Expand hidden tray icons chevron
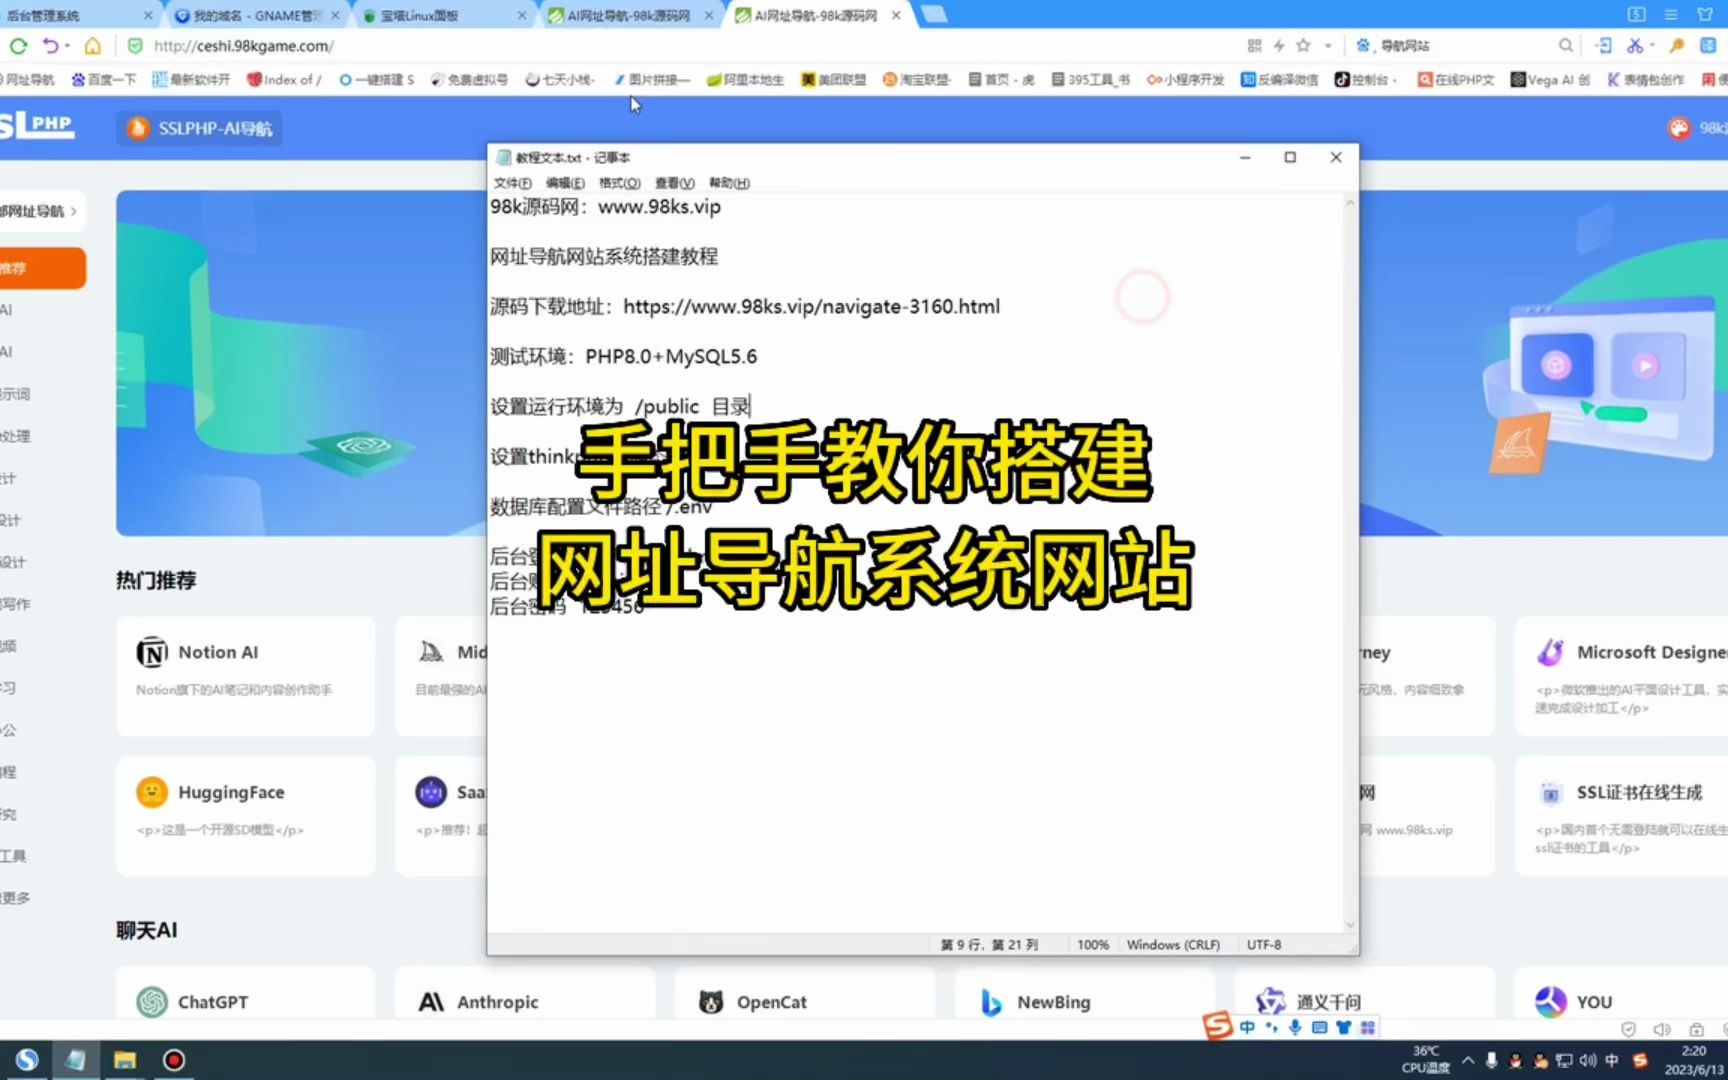 tap(1468, 1060)
